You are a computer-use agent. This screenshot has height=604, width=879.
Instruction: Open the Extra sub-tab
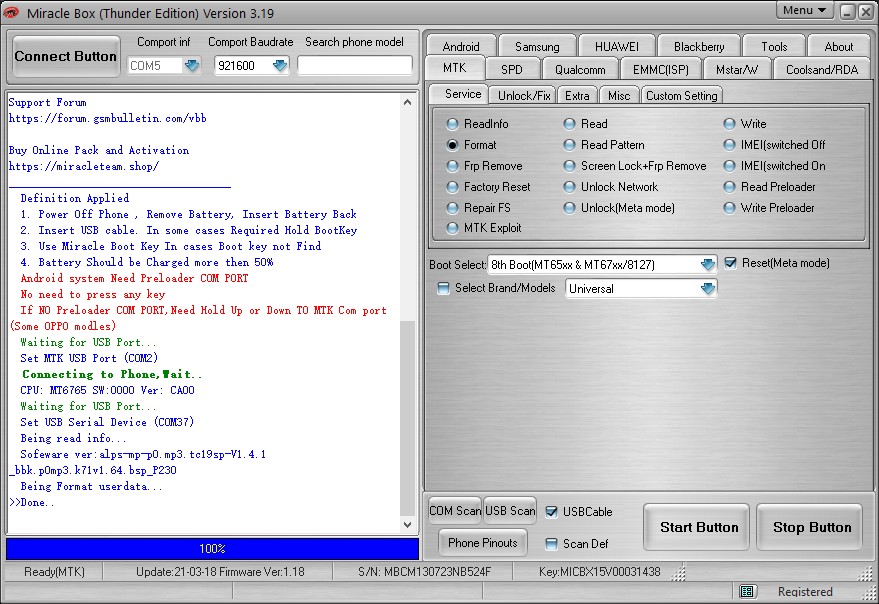(577, 95)
